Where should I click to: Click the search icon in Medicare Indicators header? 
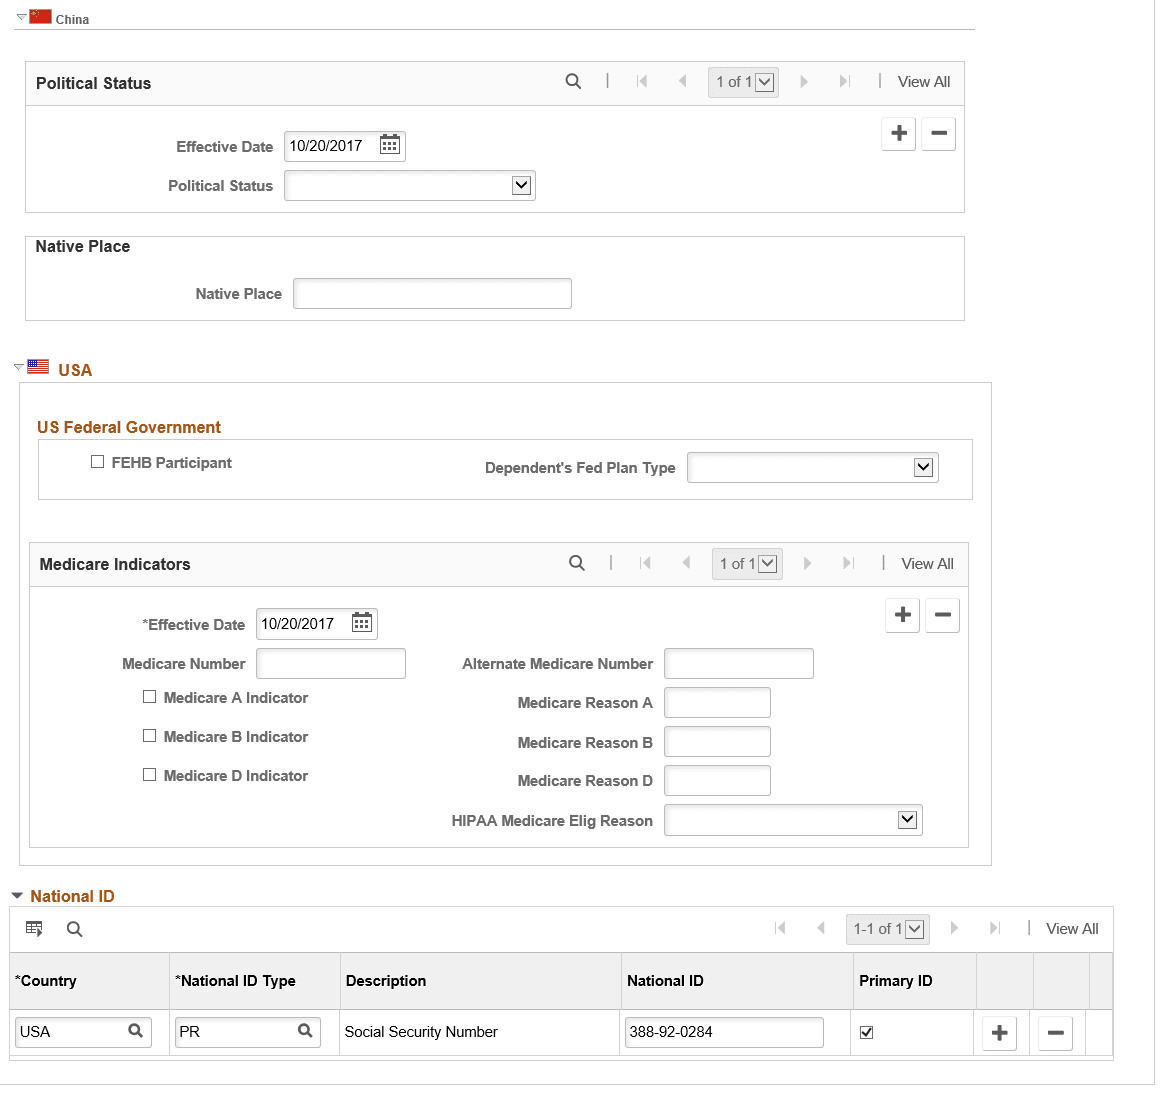[577, 563]
